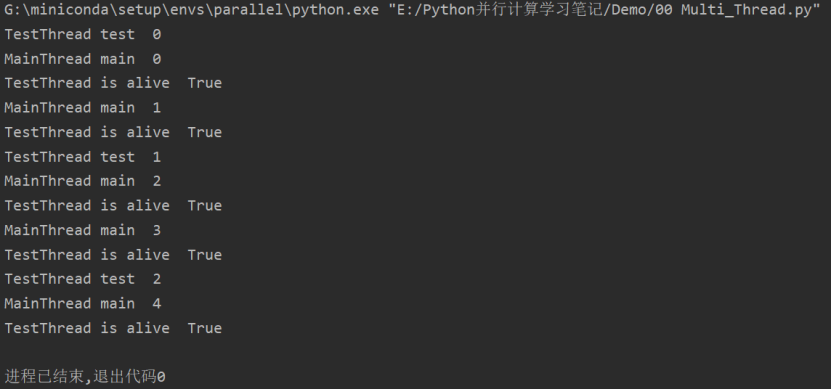Click the word 'True' in the last line
Screen dimensions: 831x390
(205, 329)
